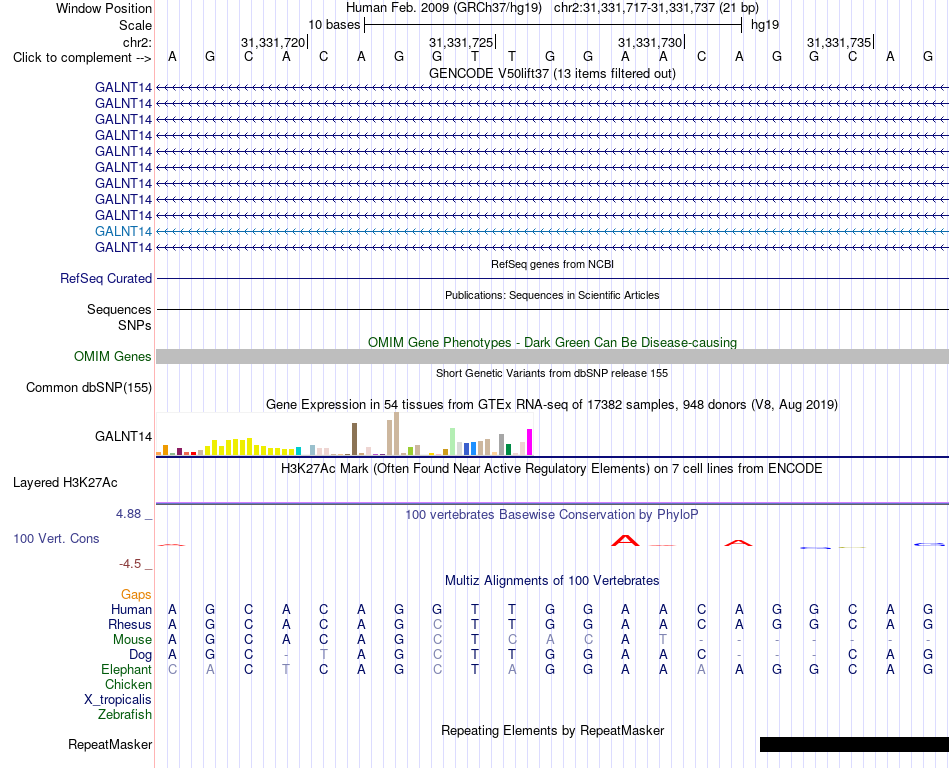Click the GTEx Gene Expression track title
950x768 pixels.
(552, 405)
